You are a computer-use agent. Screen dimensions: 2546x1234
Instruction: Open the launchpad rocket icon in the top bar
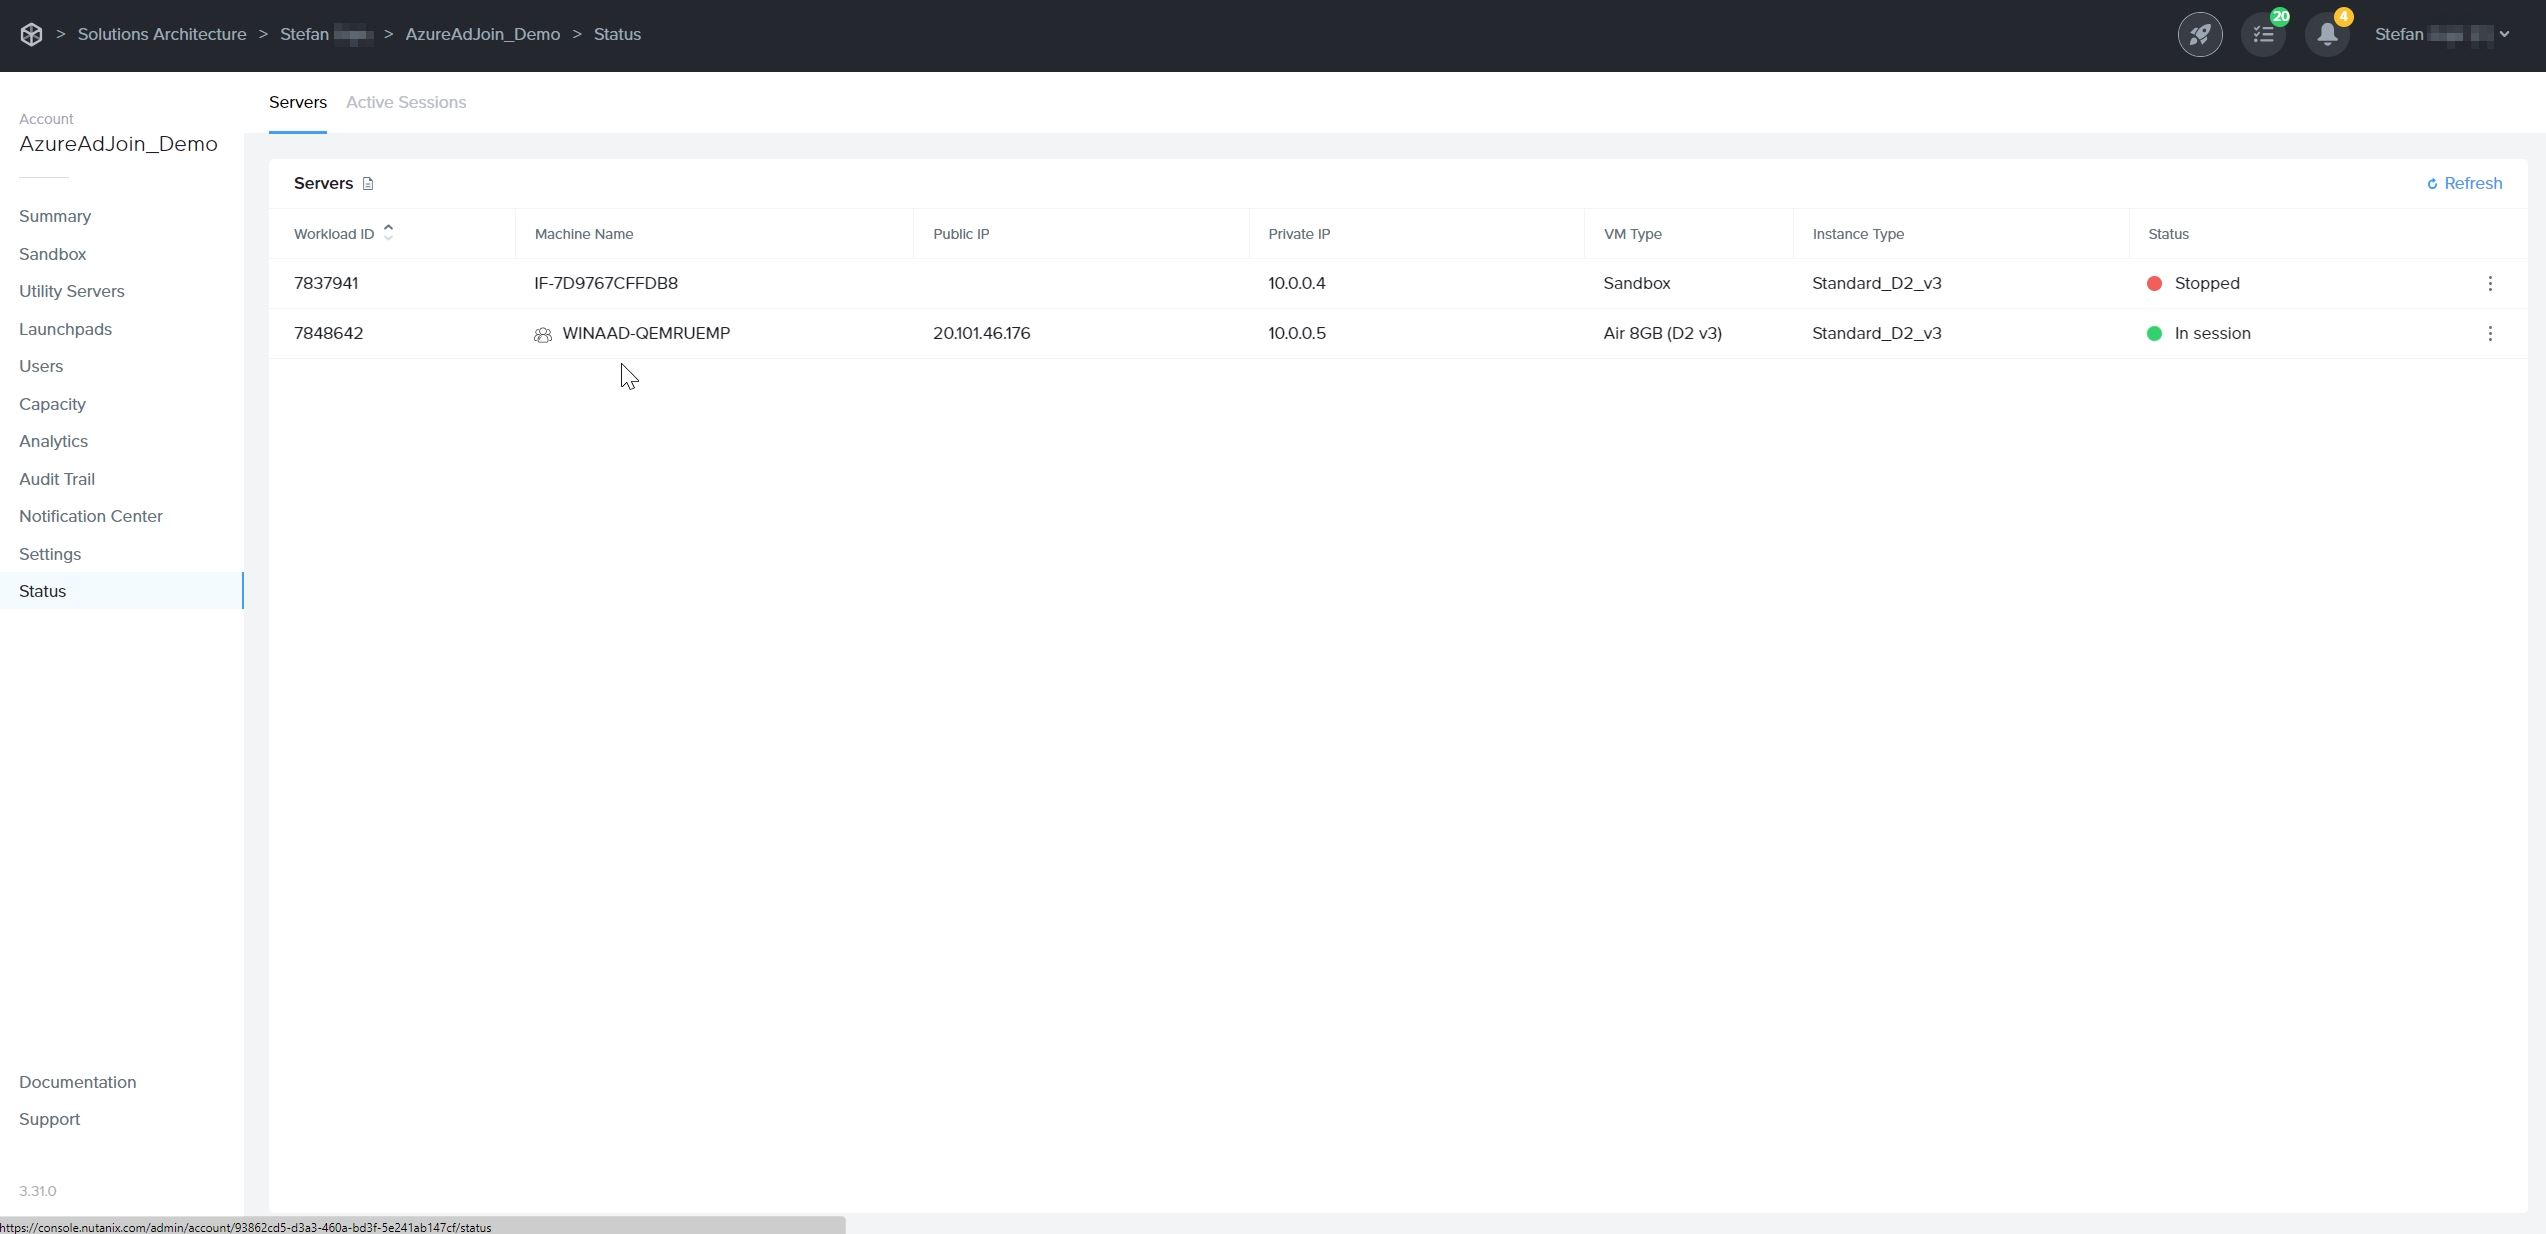[2200, 34]
